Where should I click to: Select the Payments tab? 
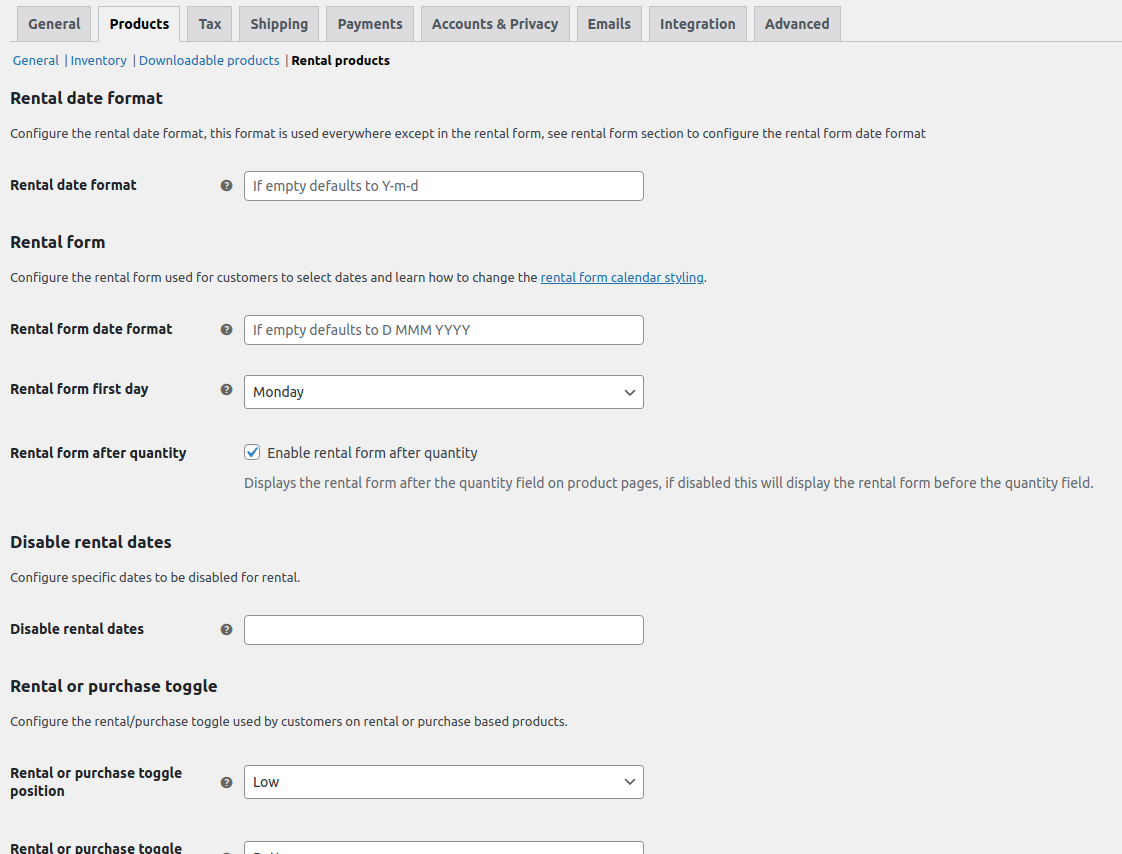coord(370,24)
